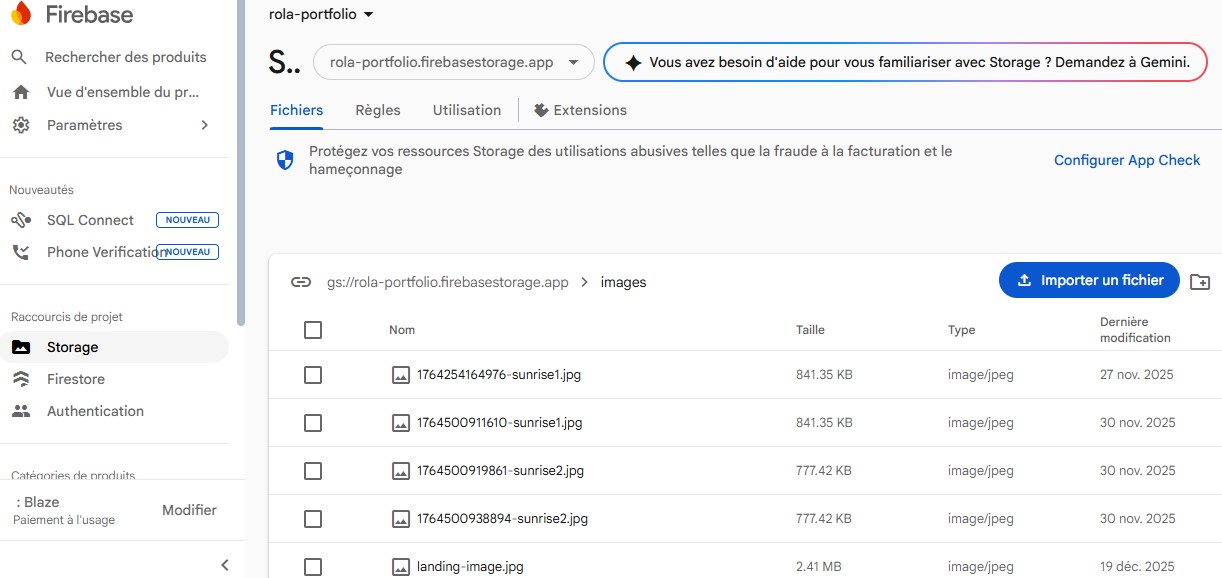
Task: Click the 2.41 MB size cell
Action: pyautogui.click(x=818, y=567)
